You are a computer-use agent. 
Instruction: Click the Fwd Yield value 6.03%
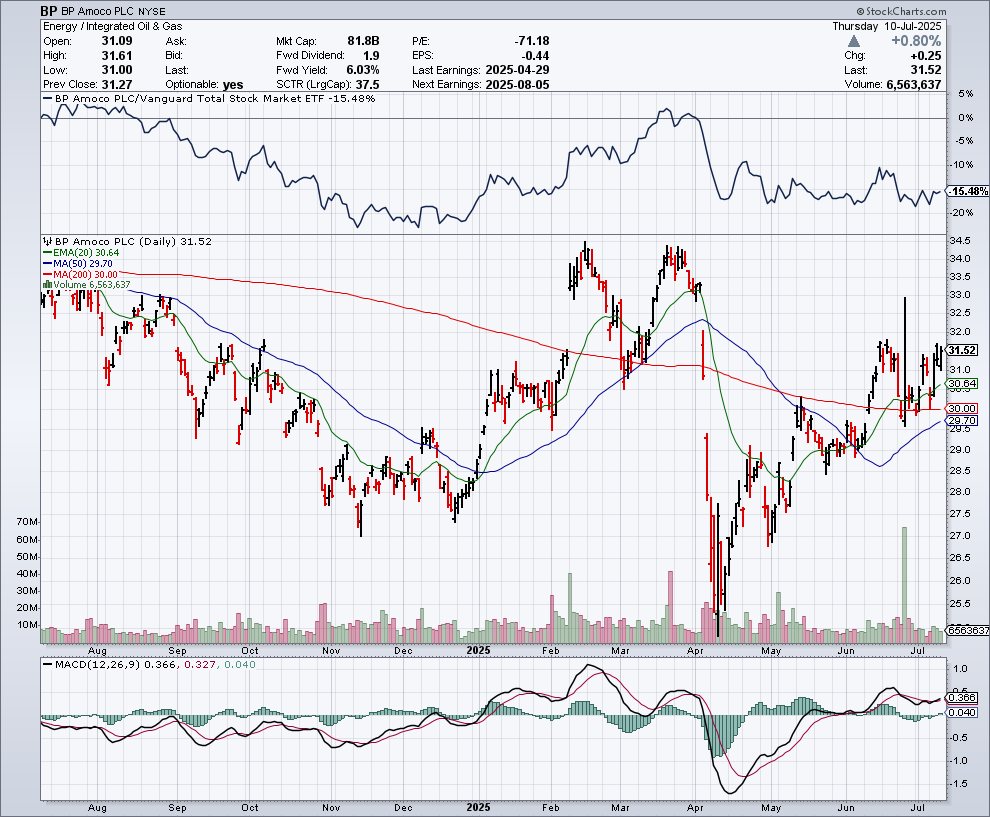click(363, 70)
